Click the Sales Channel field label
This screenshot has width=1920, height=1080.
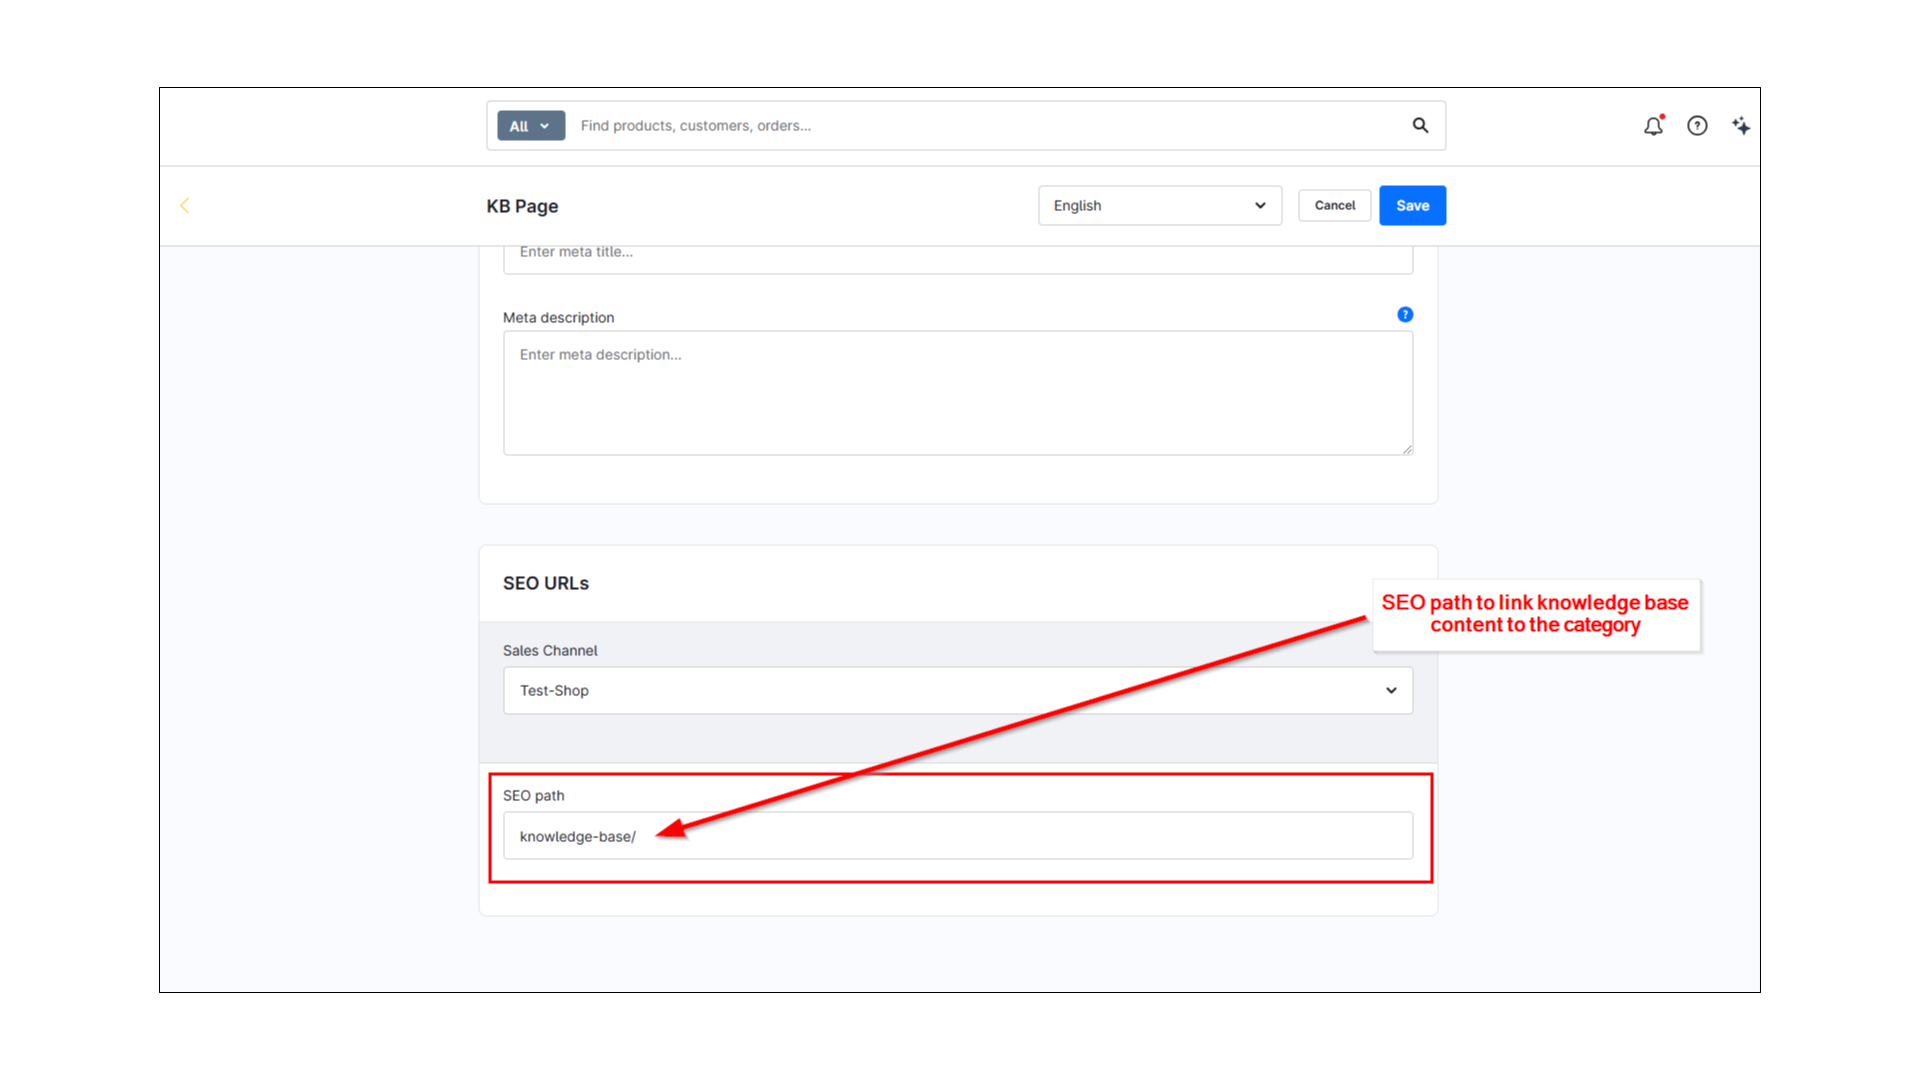pyautogui.click(x=550, y=651)
